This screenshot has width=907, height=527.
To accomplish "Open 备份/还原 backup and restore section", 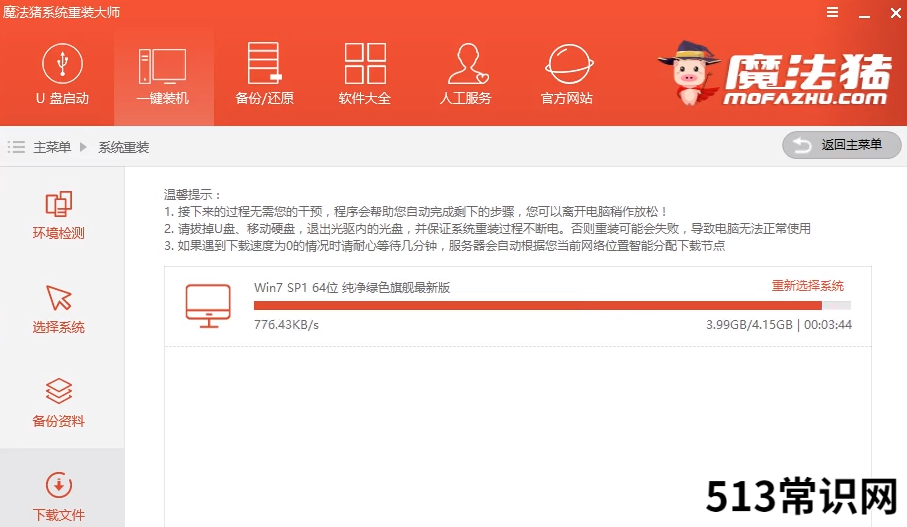I will point(264,75).
